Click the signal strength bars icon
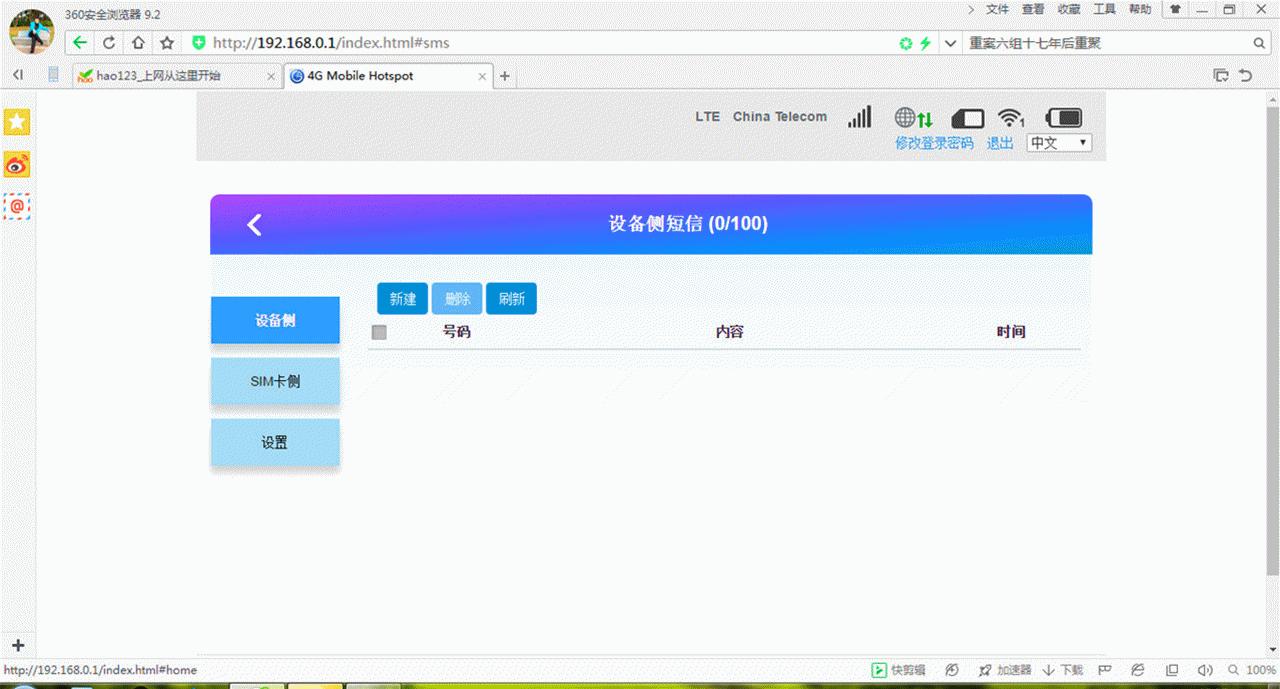 tap(859, 116)
